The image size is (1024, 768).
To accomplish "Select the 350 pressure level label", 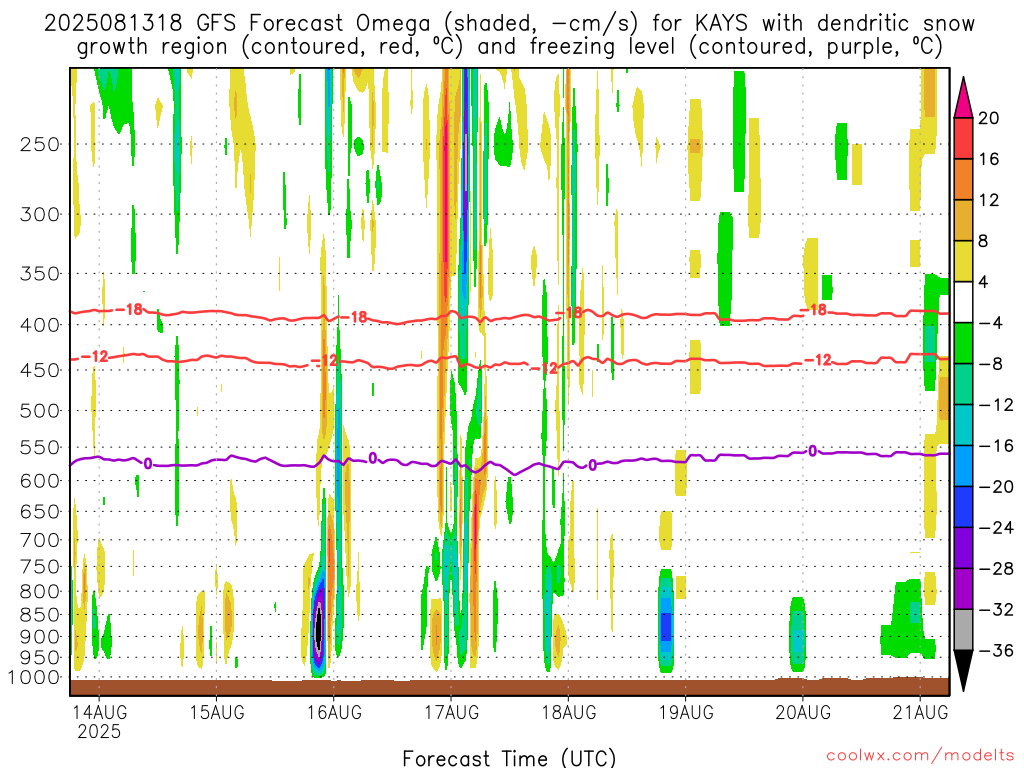I will [40, 273].
